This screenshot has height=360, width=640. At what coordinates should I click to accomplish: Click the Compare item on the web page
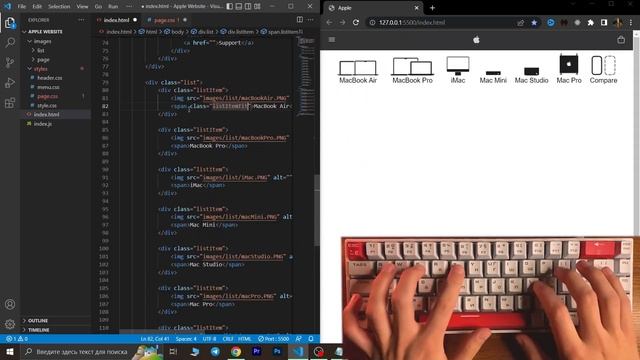pos(603,70)
